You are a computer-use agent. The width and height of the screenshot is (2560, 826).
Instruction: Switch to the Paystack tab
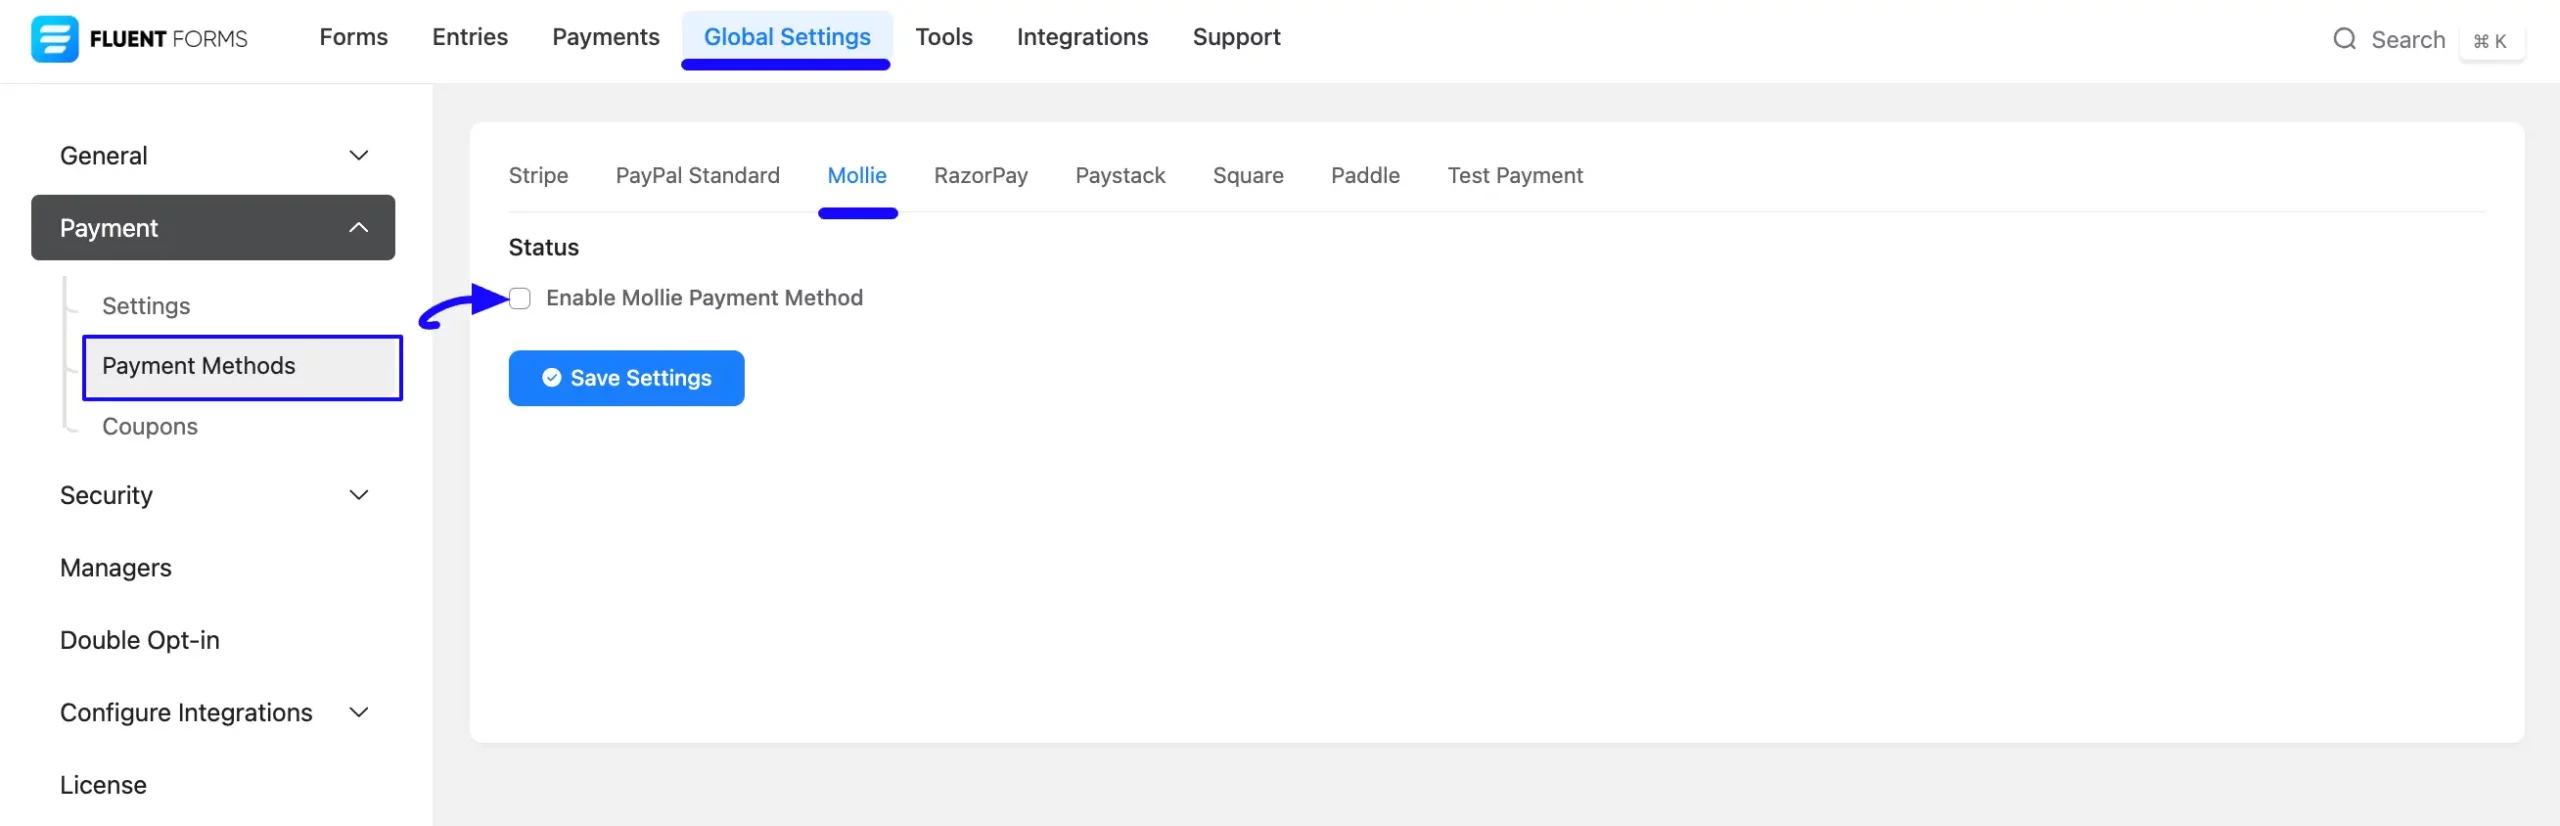(x=1120, y=176)
